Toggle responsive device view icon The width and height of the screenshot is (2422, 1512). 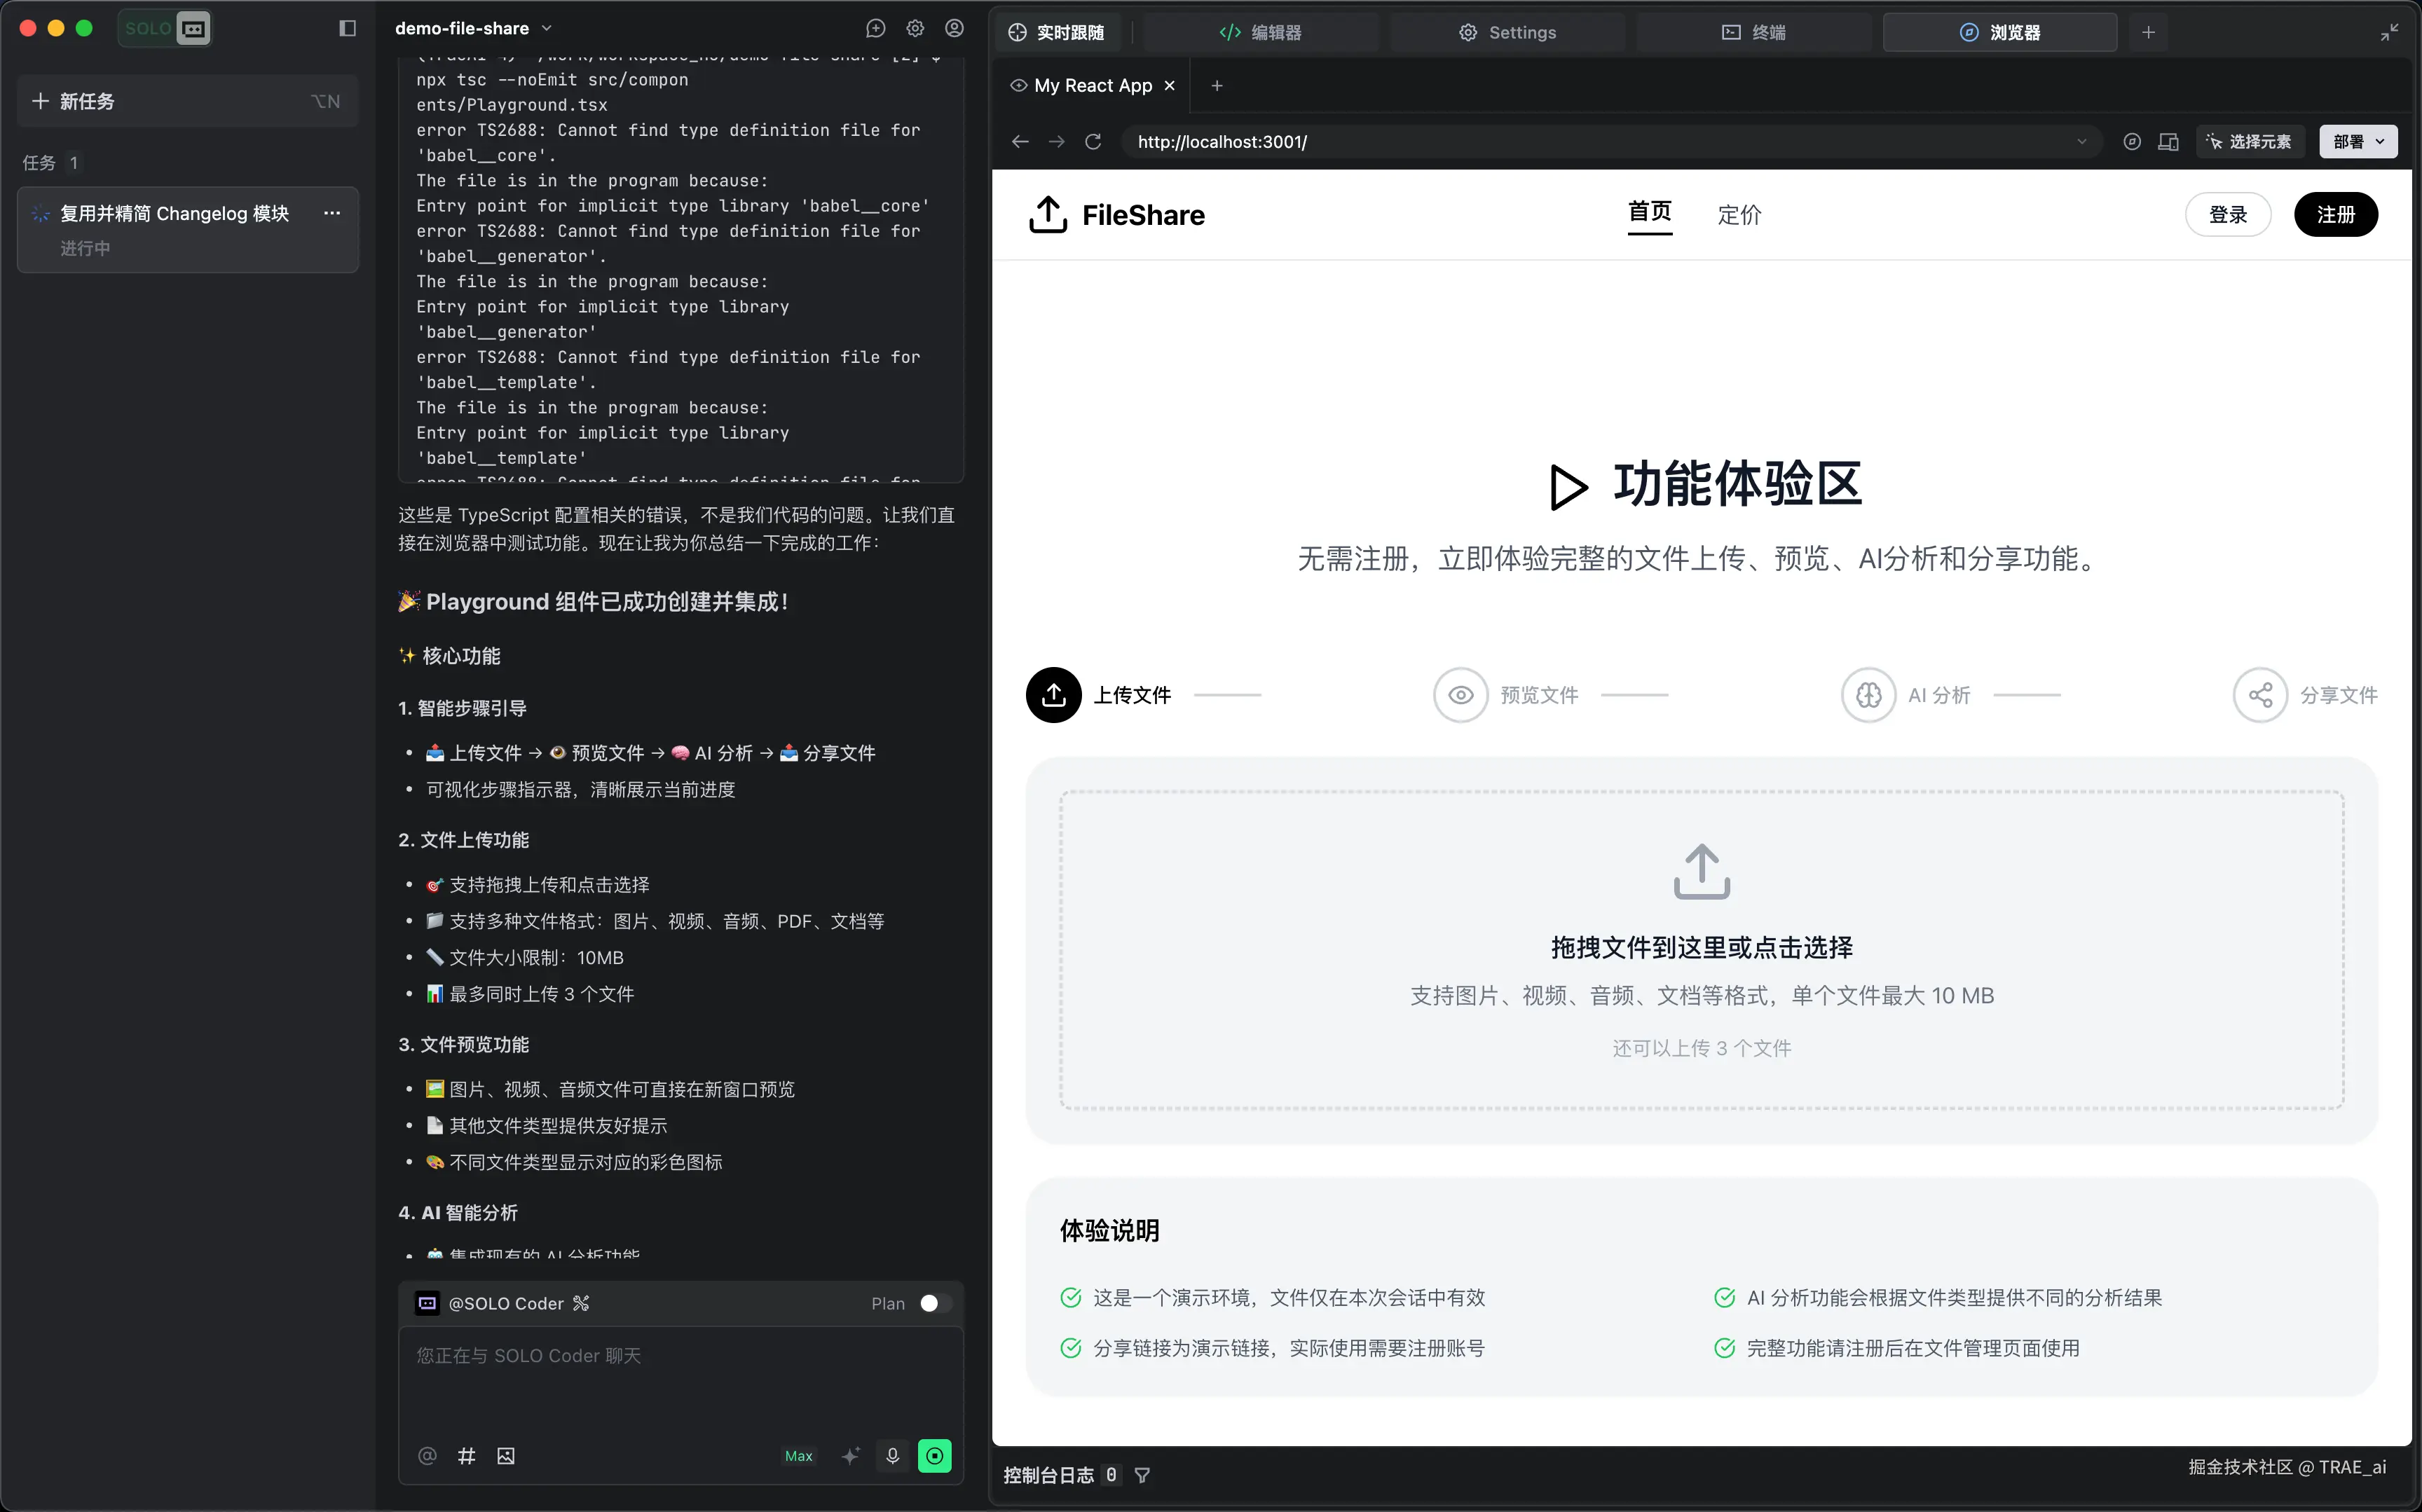(2168, 142)
